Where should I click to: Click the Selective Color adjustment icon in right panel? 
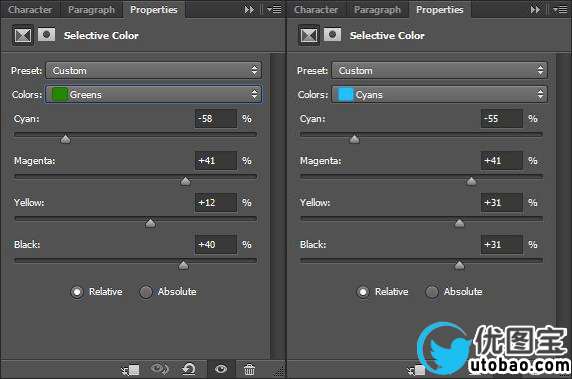point(309,35)
